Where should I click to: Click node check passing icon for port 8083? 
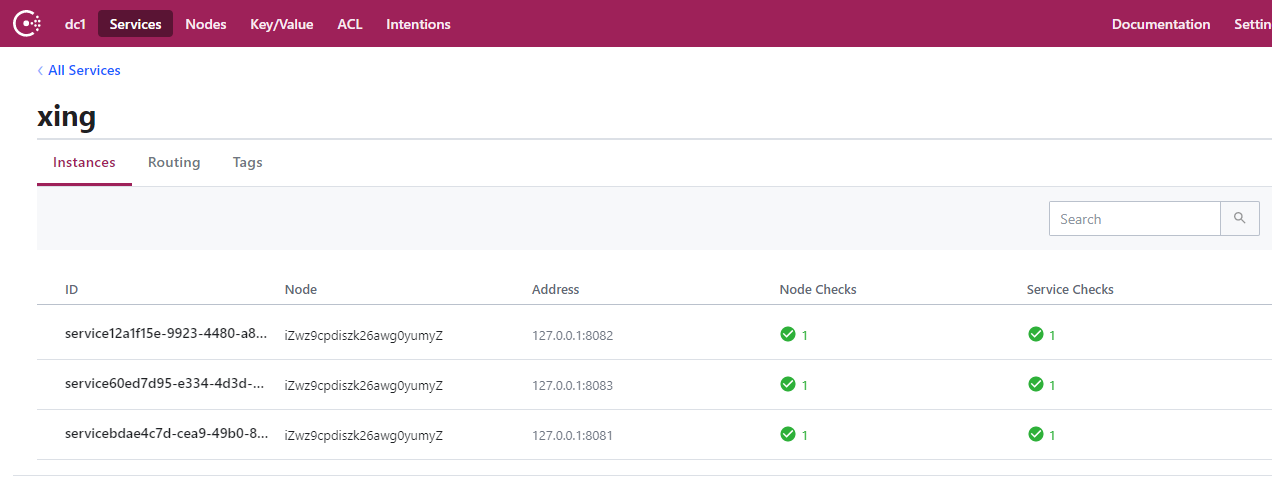pyautogui.click(x=788, y=384)
